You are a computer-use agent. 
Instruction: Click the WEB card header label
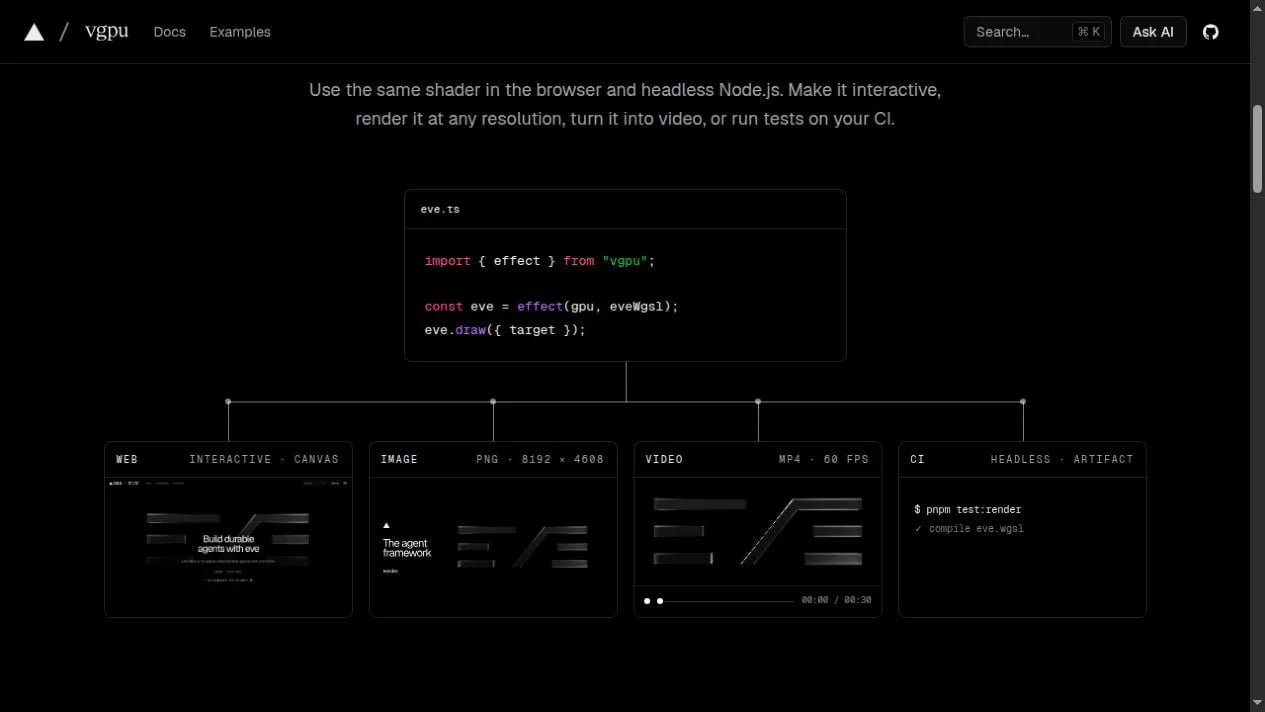127,459
